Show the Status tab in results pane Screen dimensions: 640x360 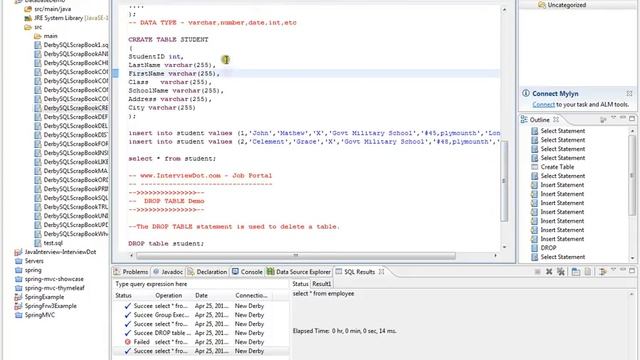pyautogui.click(x=300, y=284)
